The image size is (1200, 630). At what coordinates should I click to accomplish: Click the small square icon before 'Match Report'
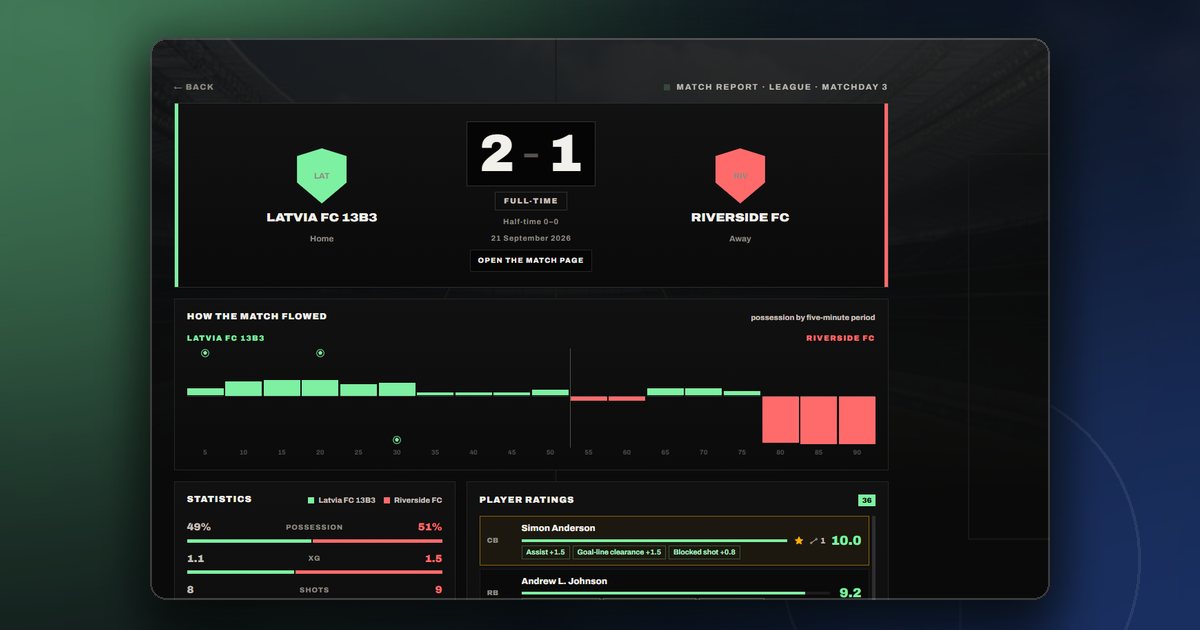667,87
